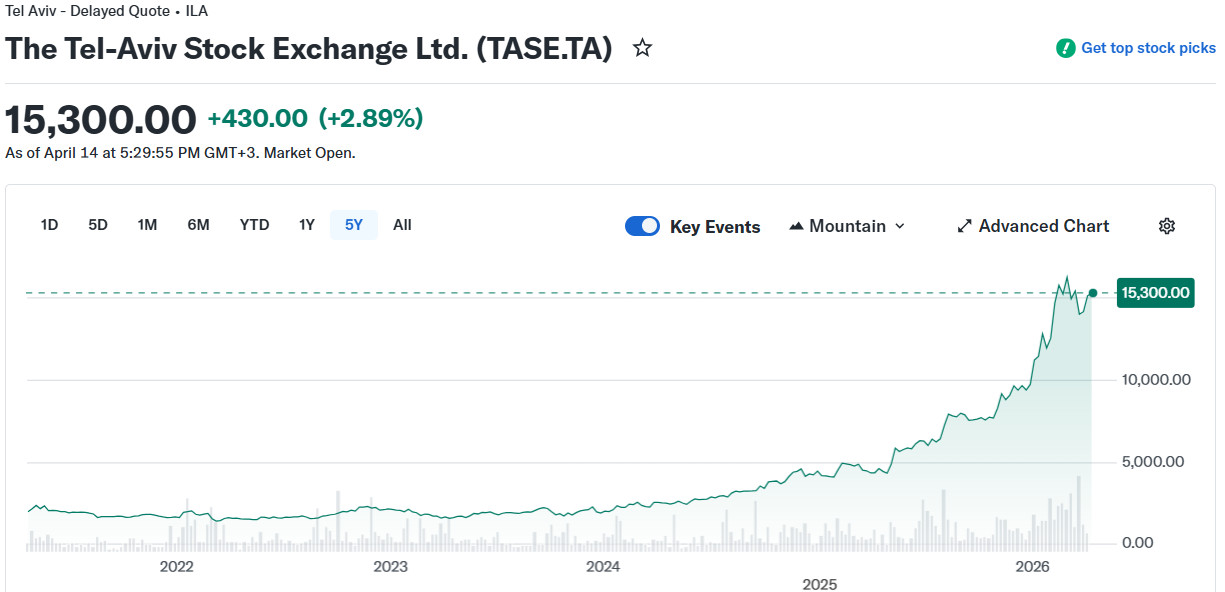
Task: Click the green top stock picks icon
Action: [1066, 48]
